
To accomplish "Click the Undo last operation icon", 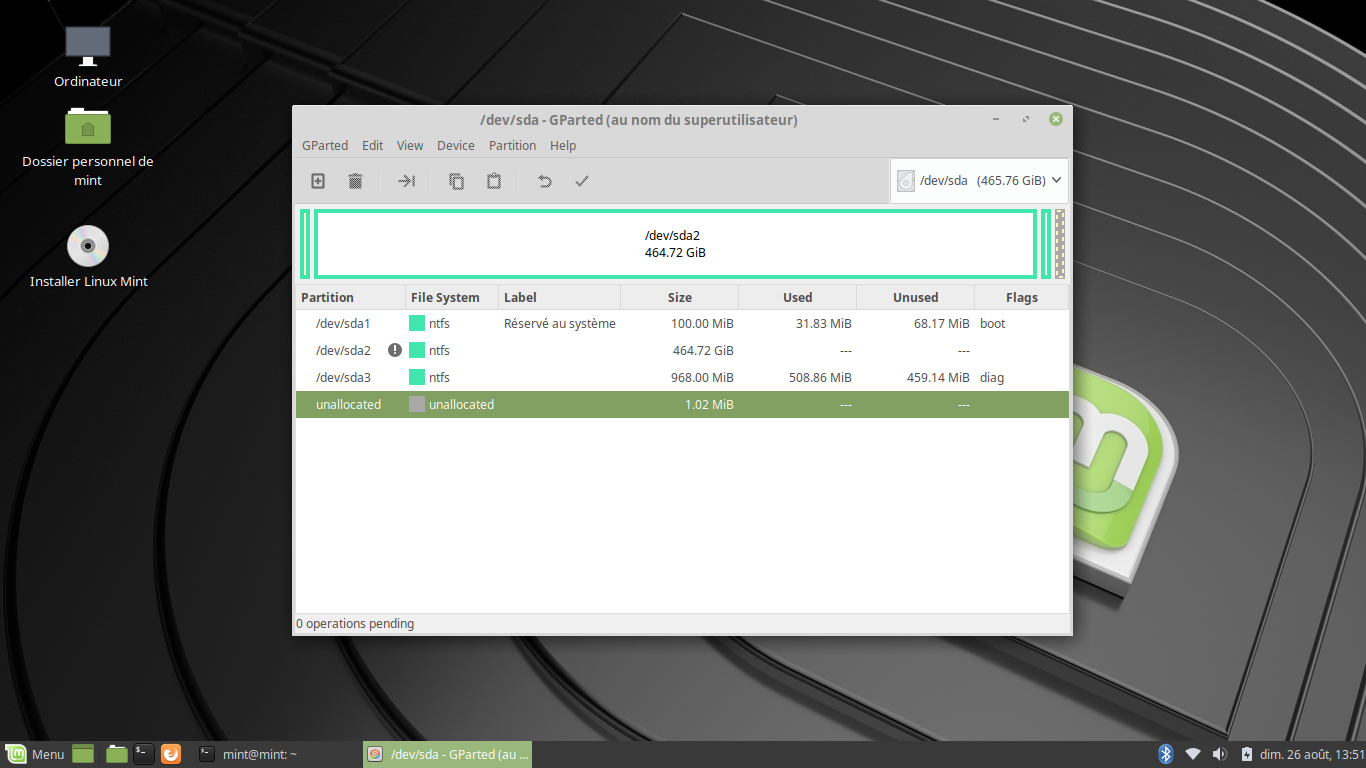I will [x=544, y=181].
